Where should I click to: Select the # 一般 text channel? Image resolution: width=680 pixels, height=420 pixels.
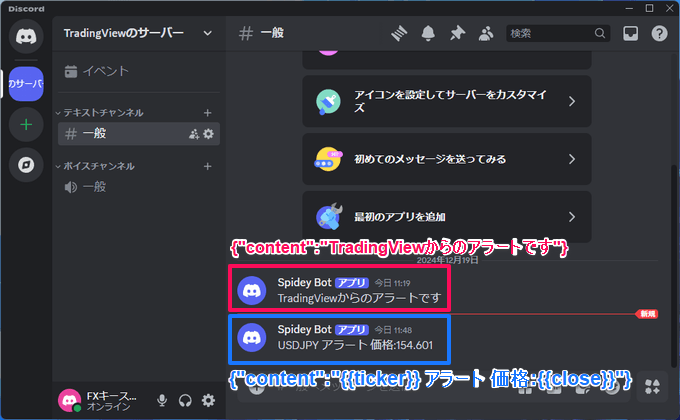click(x=139, y=134)
